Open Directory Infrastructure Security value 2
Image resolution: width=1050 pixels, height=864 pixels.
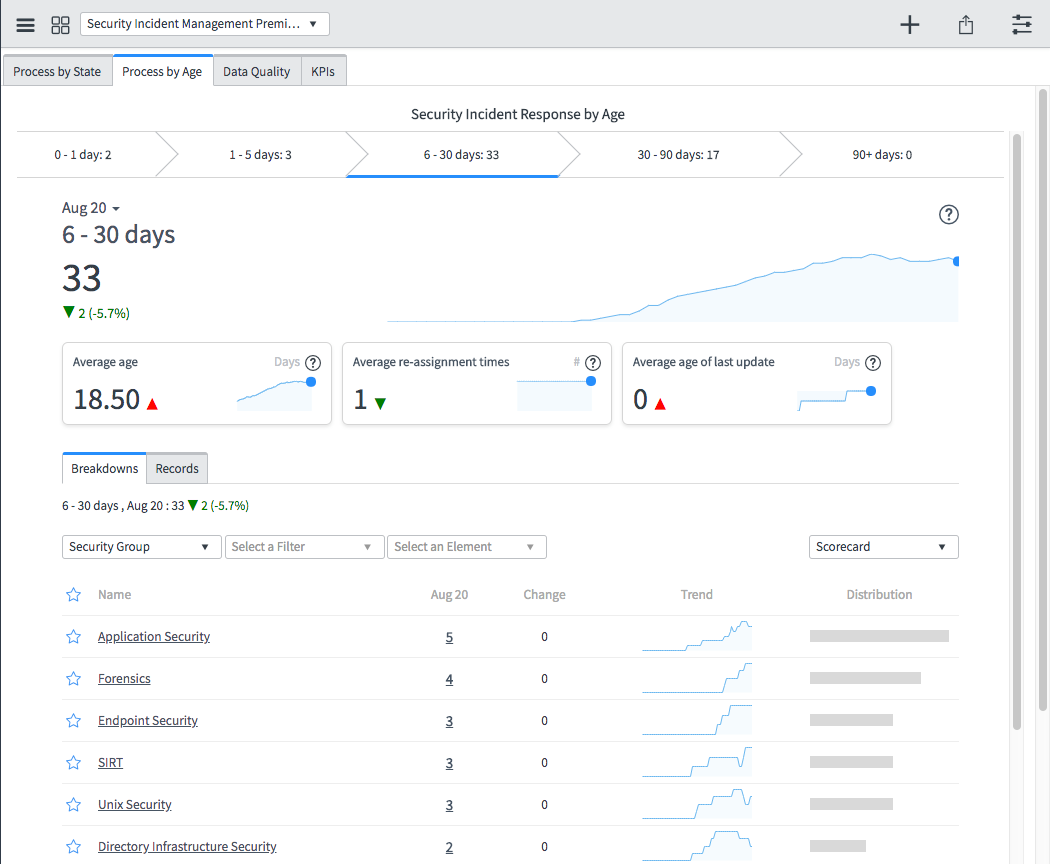(x=449, y=847)
